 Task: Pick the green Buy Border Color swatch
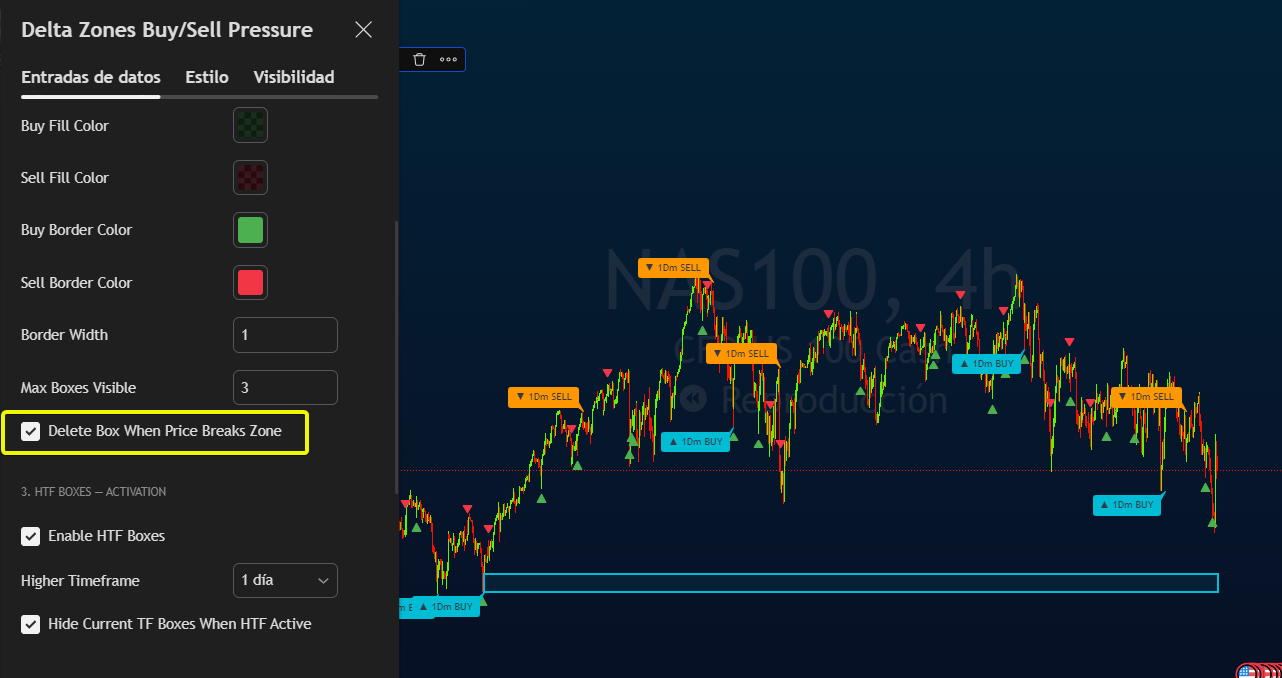250,230
